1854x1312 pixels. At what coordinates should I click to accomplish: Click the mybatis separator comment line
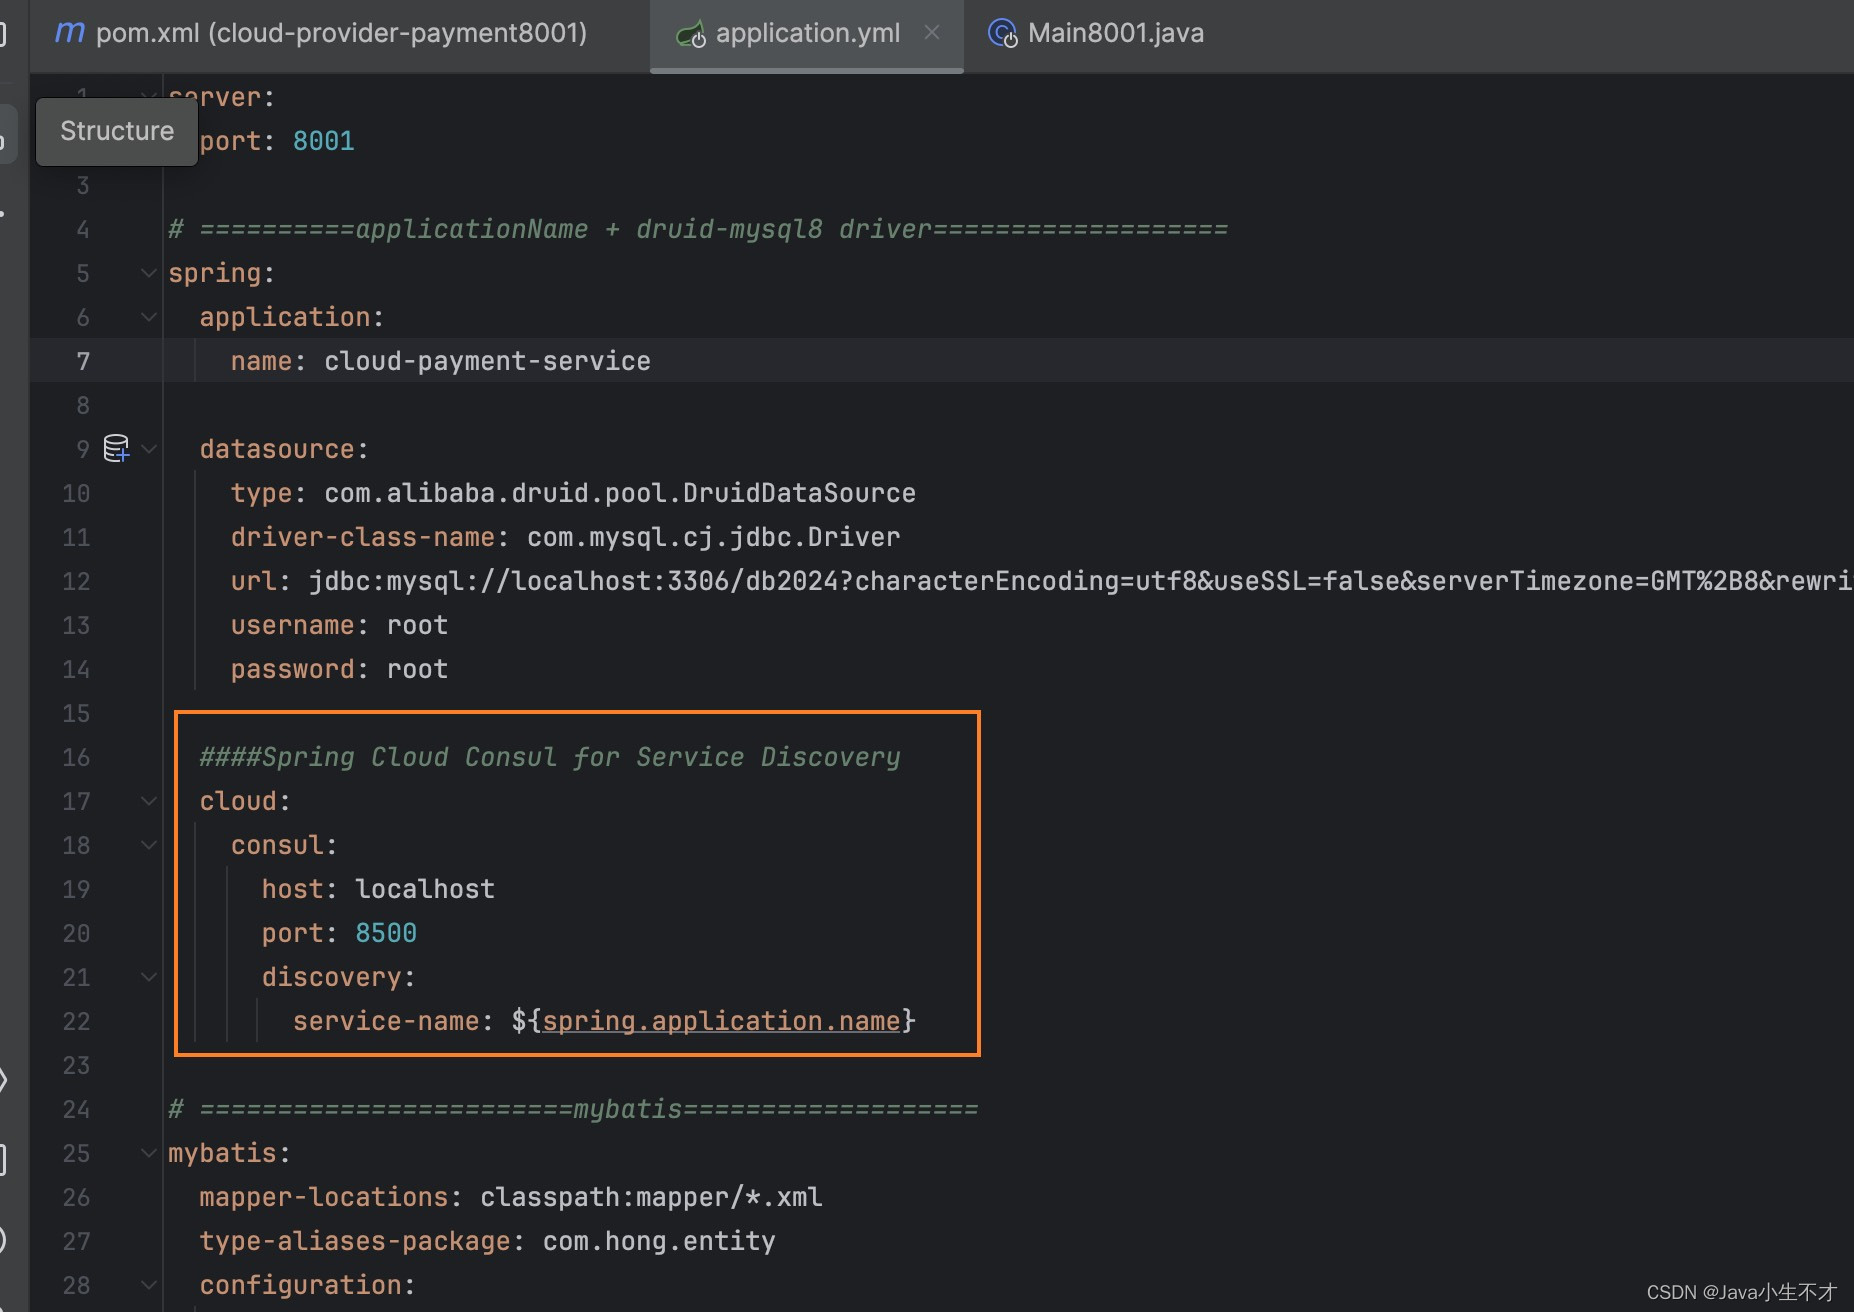tap(573, 1109)
